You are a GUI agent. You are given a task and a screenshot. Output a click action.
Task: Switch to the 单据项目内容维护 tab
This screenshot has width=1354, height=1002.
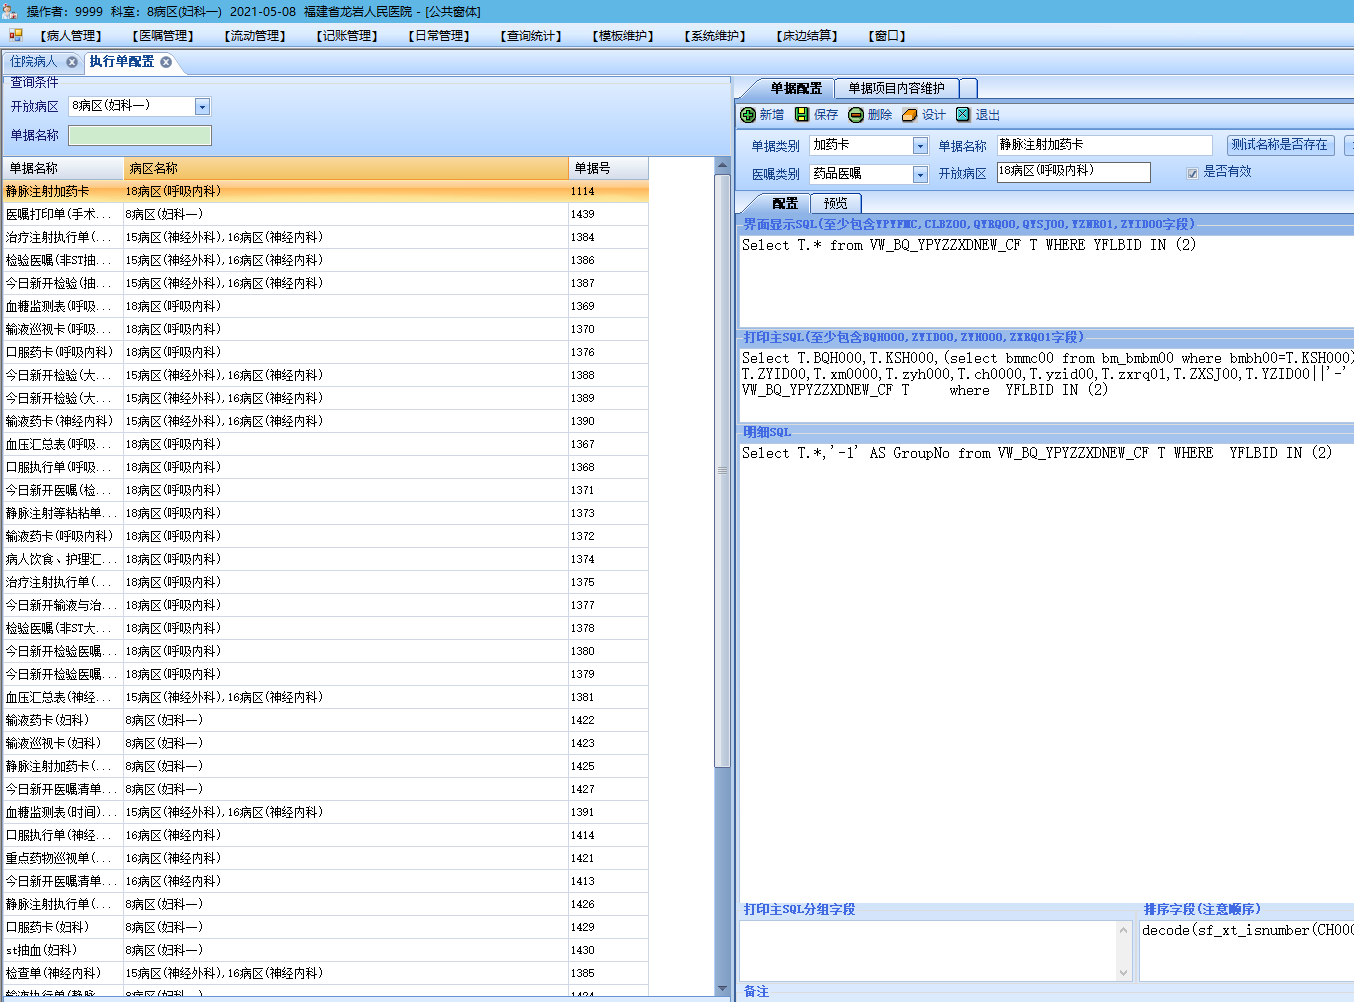pyautogui.click(x=896, y=88)
